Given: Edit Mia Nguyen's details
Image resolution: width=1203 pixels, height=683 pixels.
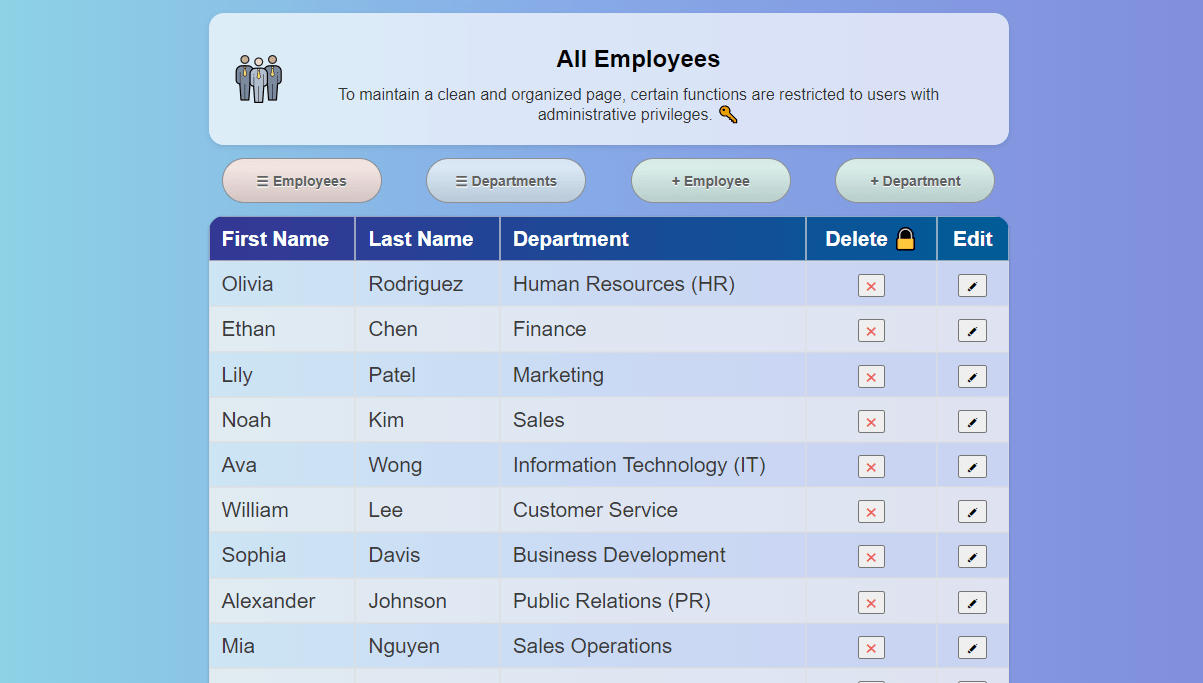Looking at the screenshot, I should pos(972,648).
